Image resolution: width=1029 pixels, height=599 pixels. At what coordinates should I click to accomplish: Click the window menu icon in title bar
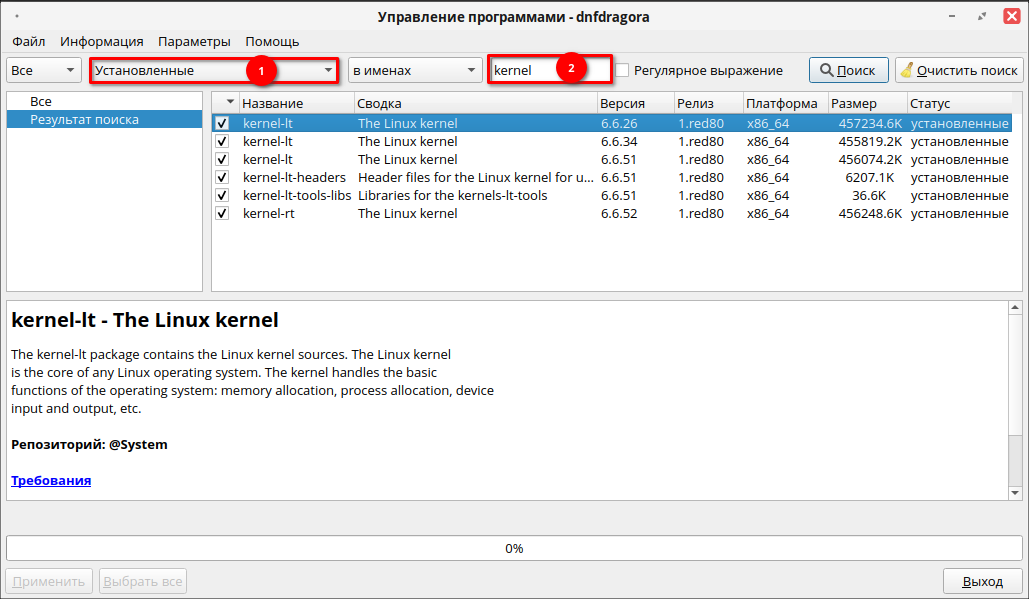16,17
